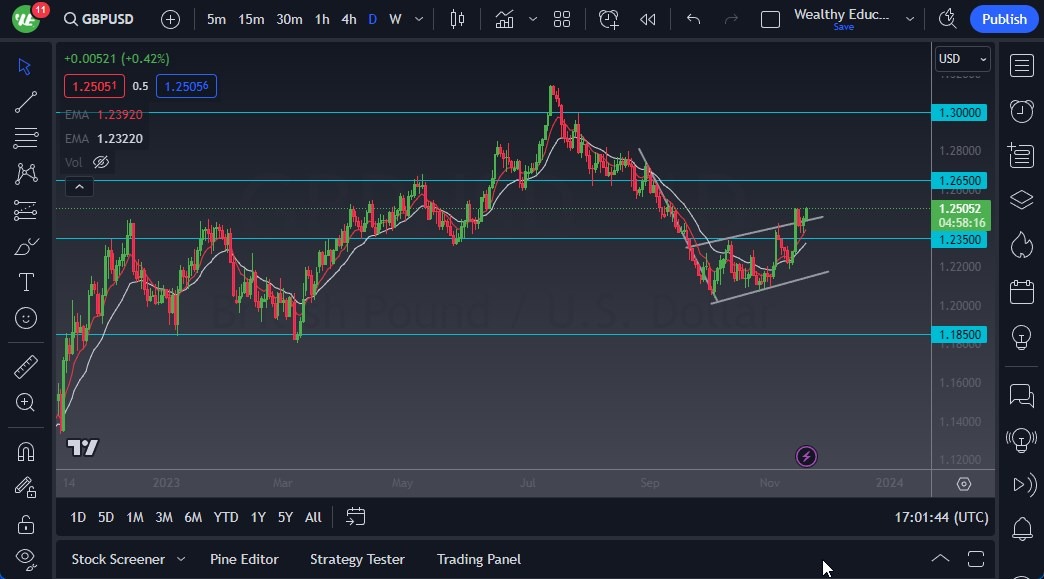The image size is (1044, 579).
Task: Click the Publish button
Action: click(1003, 18)
